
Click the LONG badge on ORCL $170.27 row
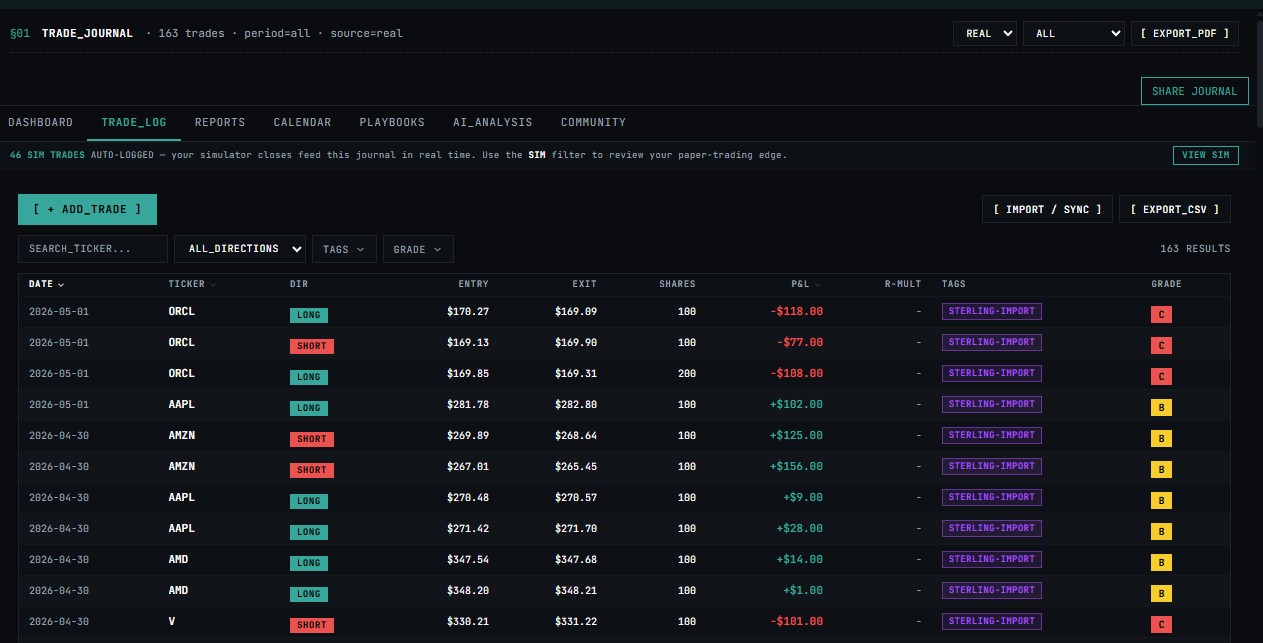[x=309, y=315]
